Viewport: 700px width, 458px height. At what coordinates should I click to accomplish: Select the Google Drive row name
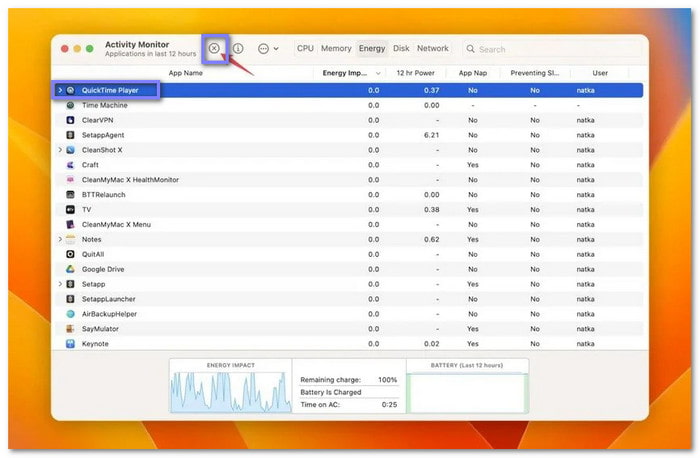tap(103, 269)
